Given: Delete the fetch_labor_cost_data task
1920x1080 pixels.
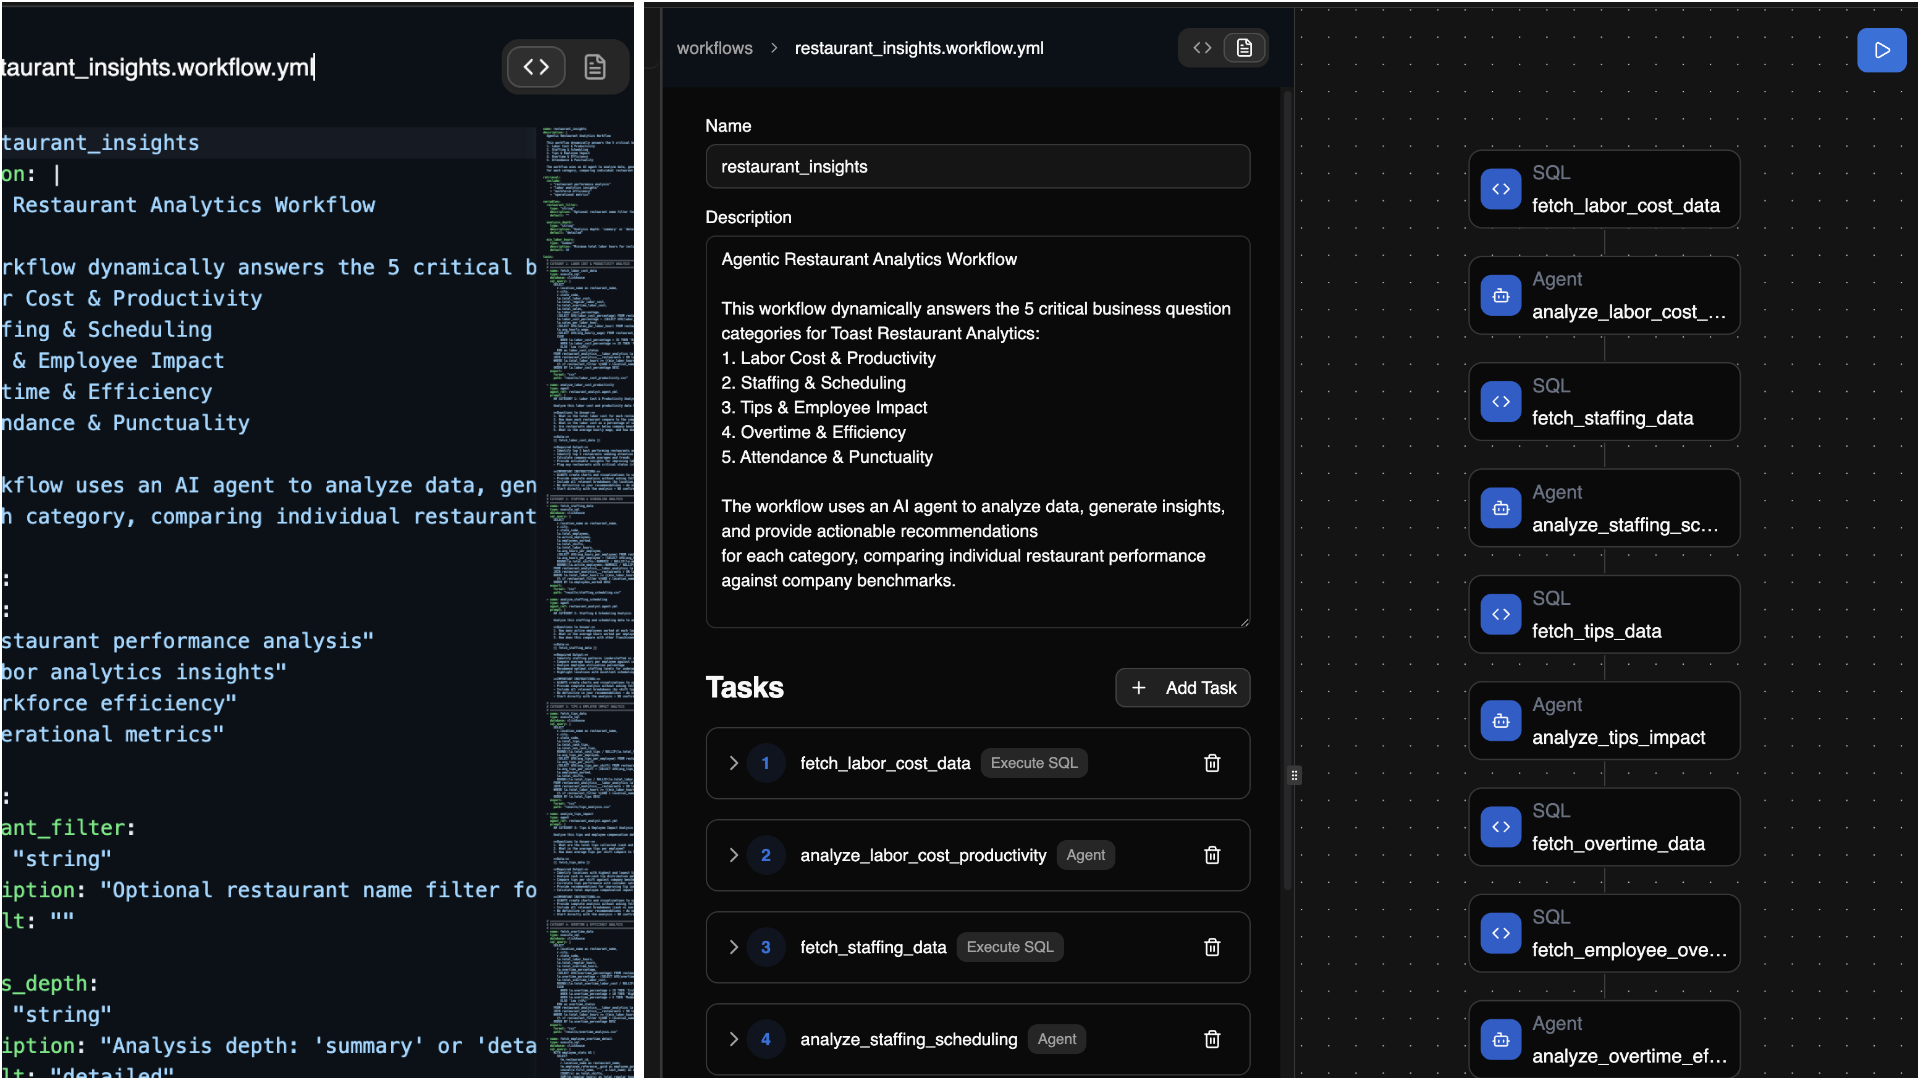Looking at the screenshot, I should tap(1212, 763).
